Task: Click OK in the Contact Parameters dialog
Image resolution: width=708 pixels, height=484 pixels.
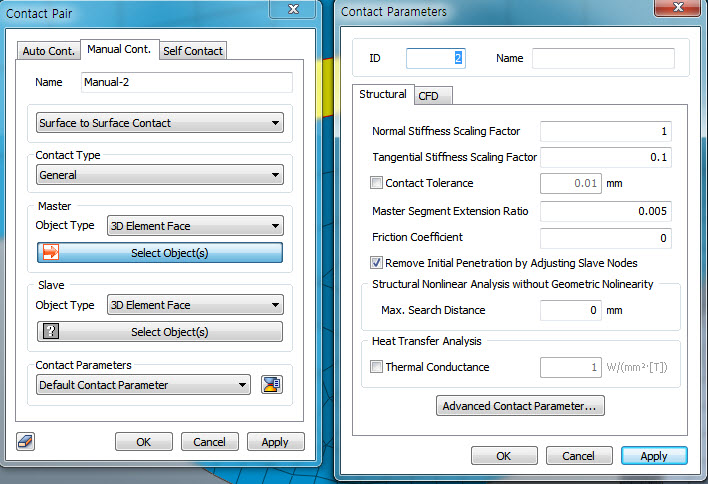Action: (x=504, y=456)
